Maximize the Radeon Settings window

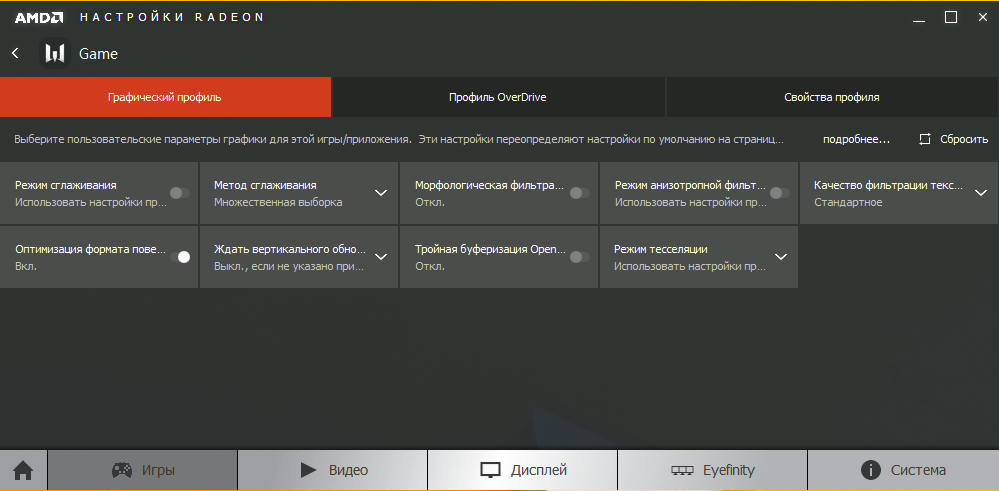pos(951,18)
